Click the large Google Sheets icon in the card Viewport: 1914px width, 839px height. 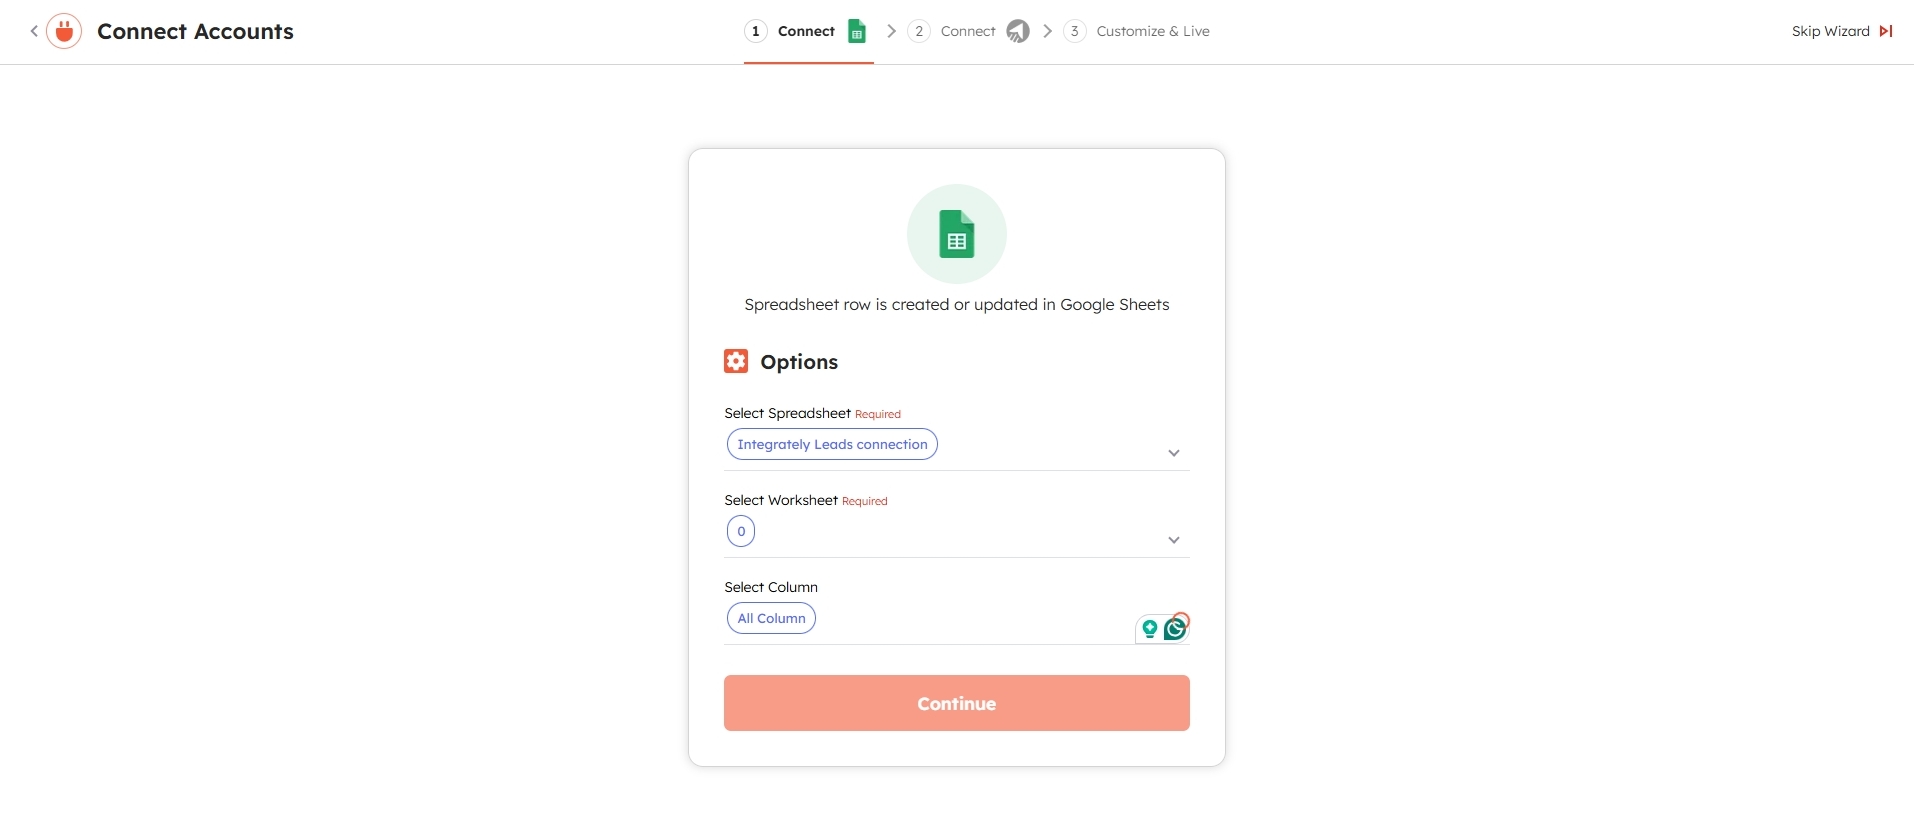click(x=956, y=234)
